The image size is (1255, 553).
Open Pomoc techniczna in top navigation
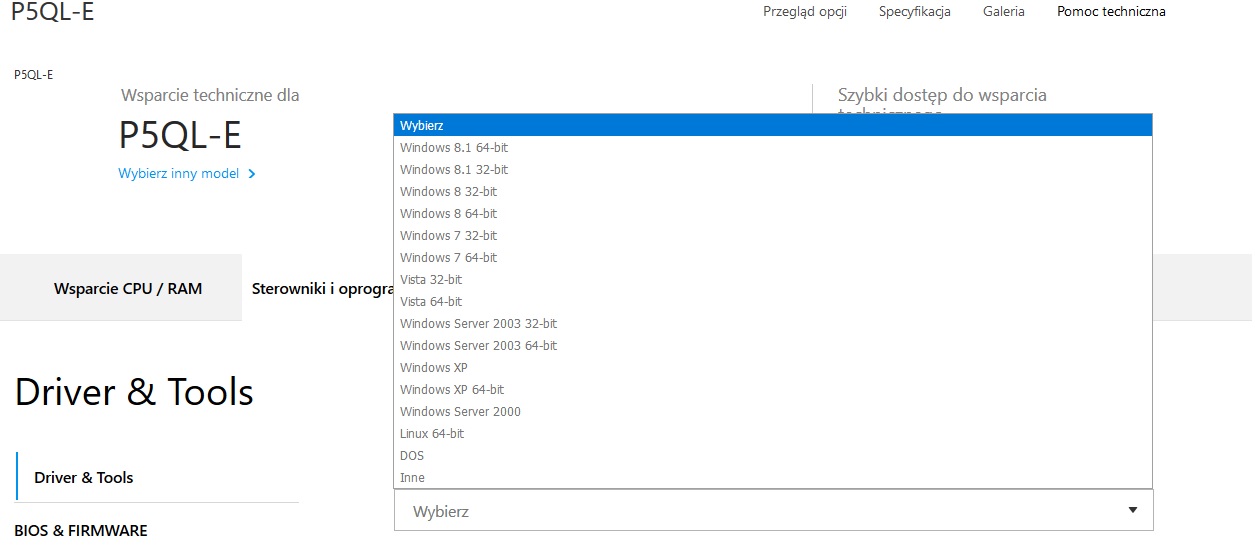click(1111, 12)
